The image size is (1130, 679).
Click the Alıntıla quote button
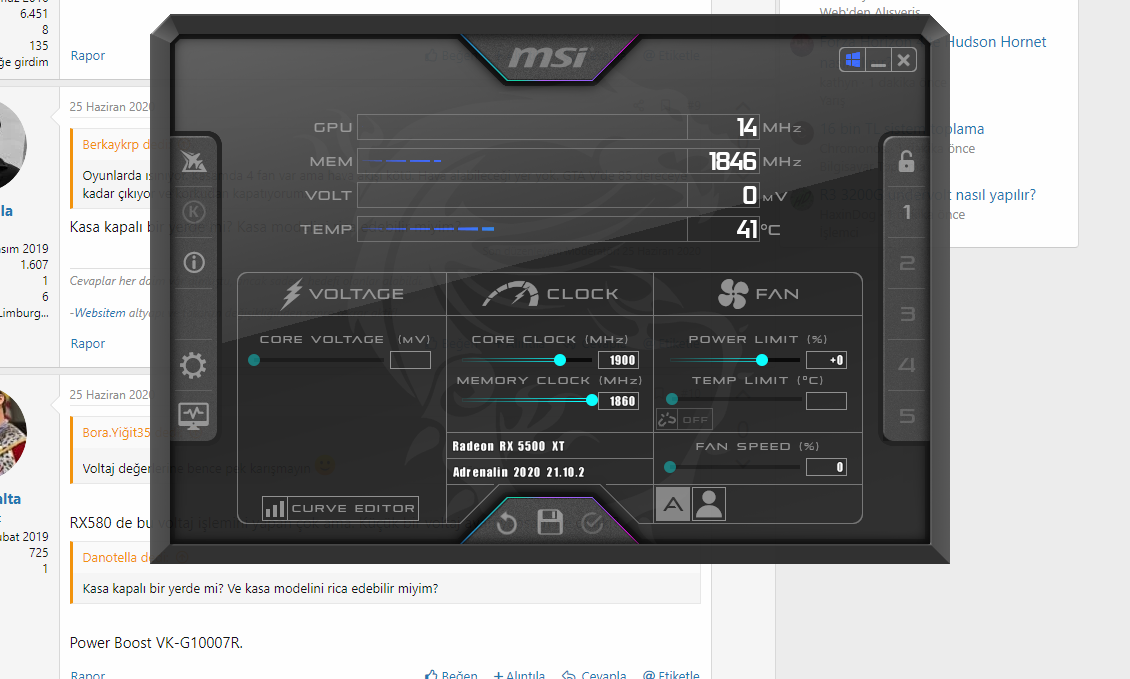519,675
